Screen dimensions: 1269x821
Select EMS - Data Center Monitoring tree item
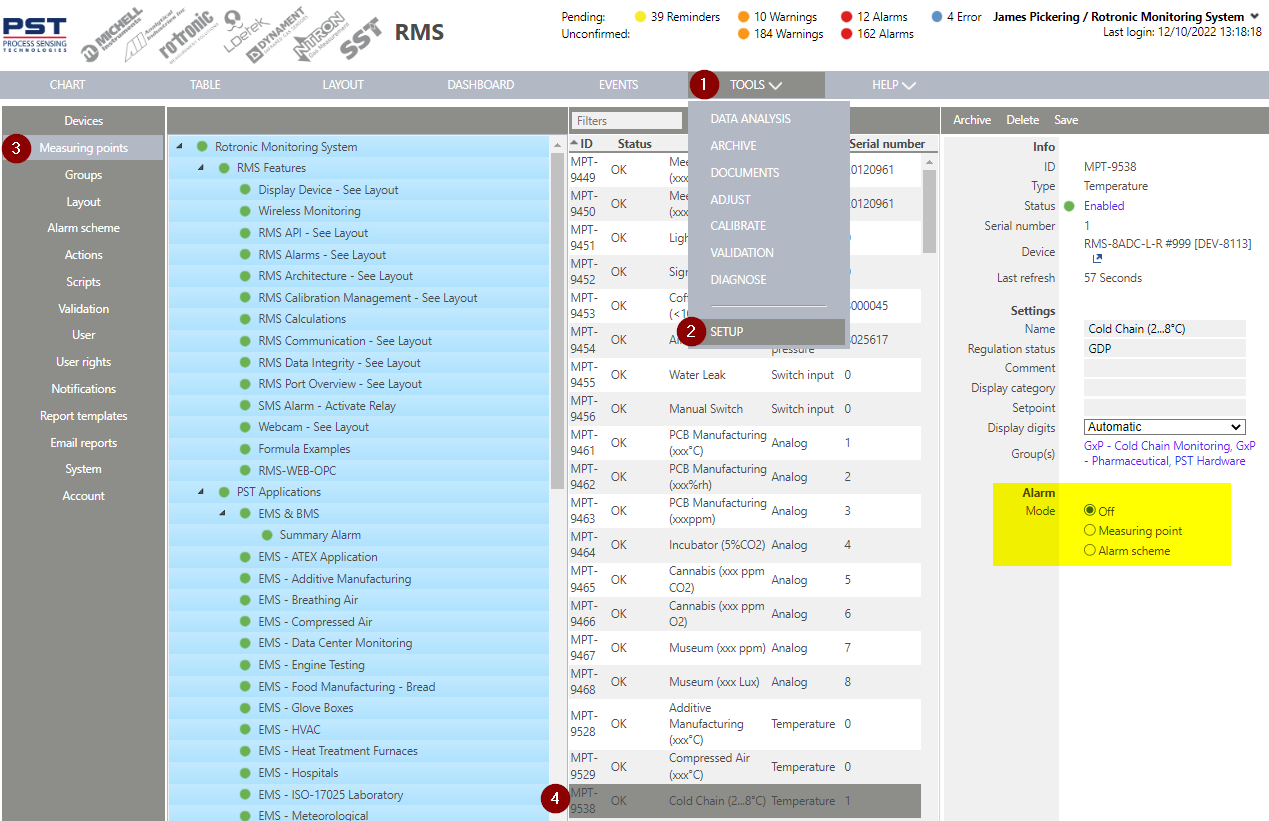point(335,643)
